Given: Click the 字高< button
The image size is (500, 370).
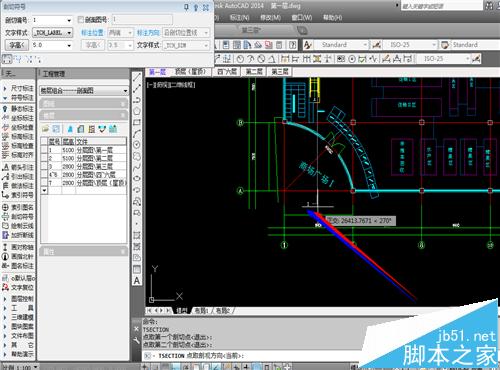Looking at the screenshot, I should (17, 45).
